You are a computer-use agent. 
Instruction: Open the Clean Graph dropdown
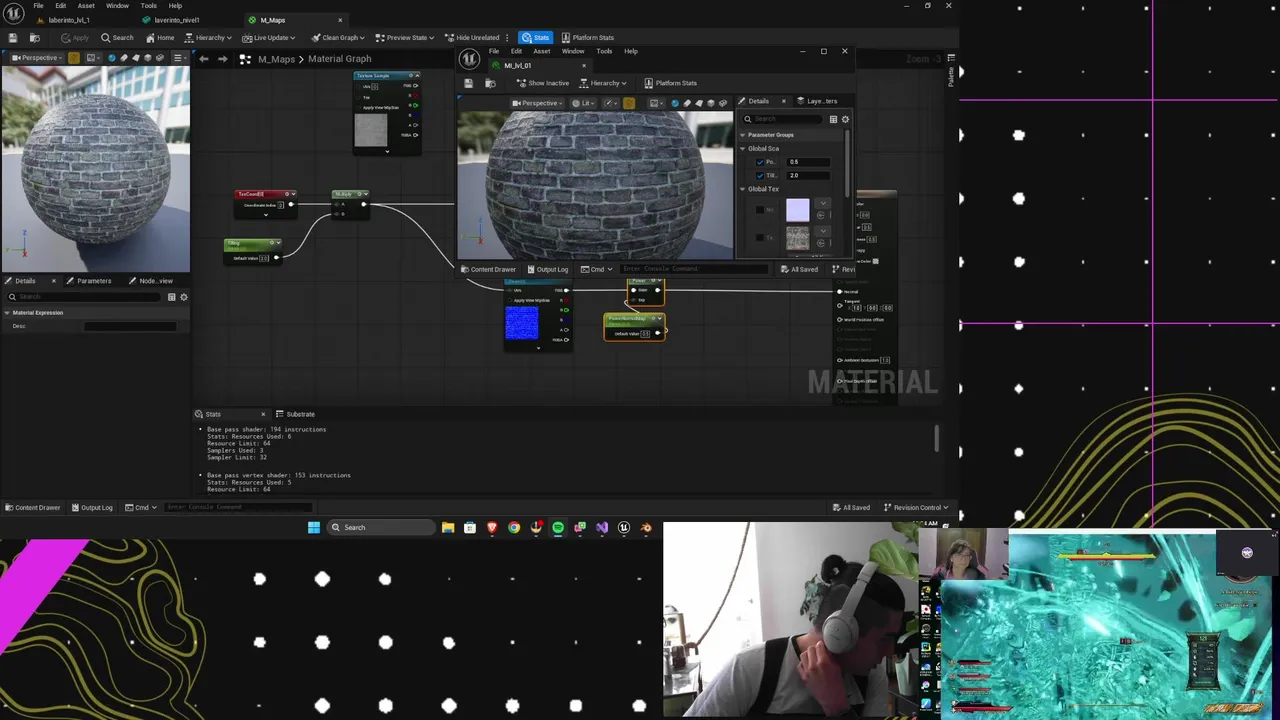[x=338, y=38]
